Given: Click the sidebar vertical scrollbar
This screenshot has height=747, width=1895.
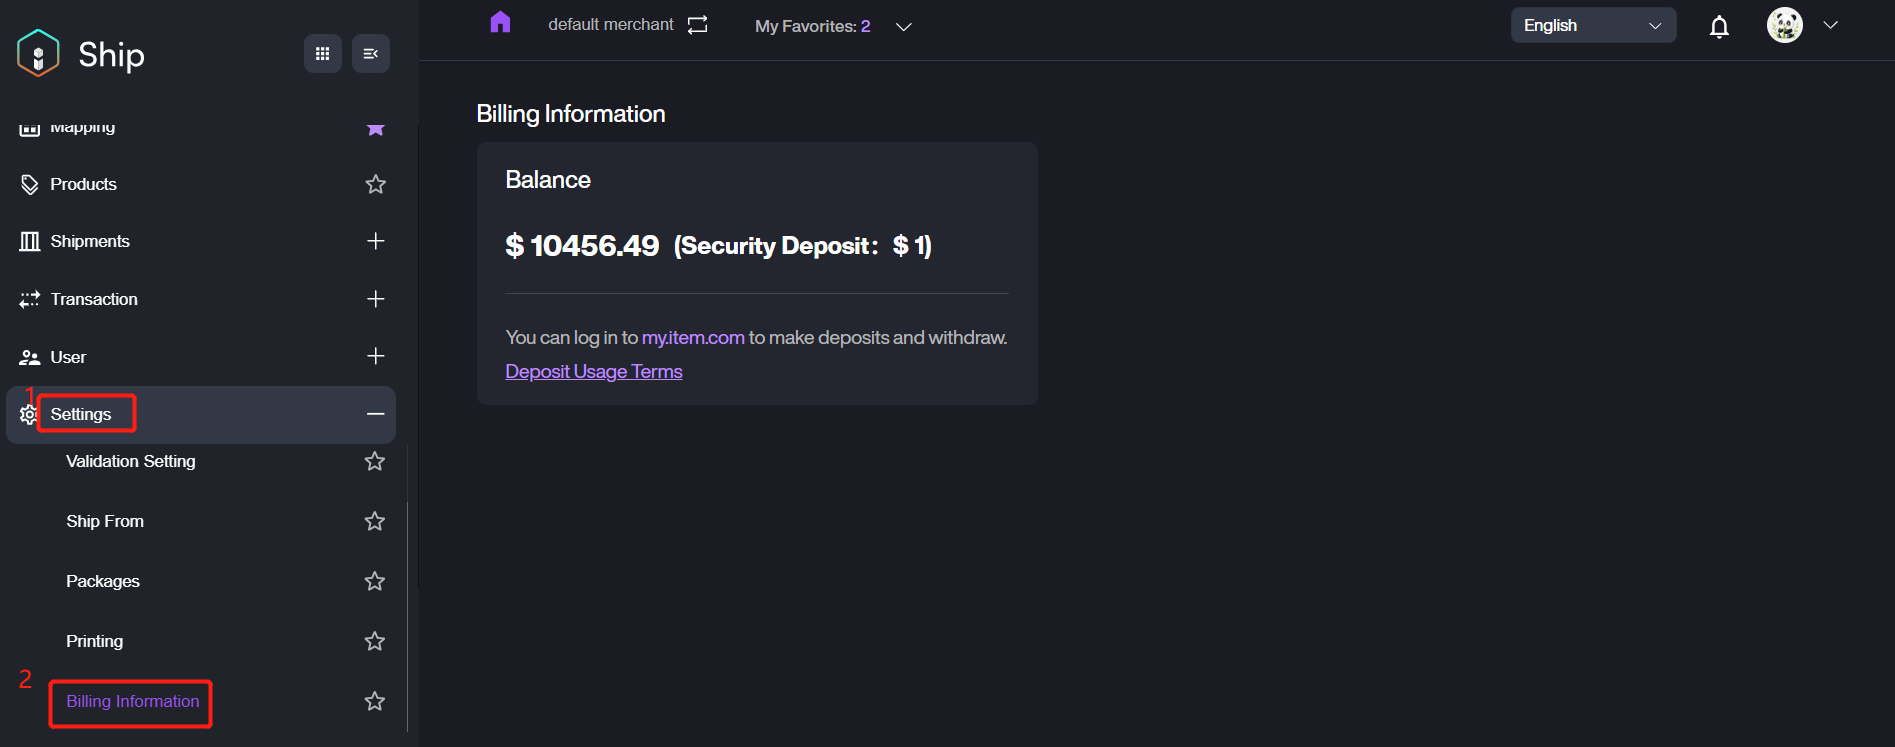Looking at the screenshot, I should click(407, 615).
